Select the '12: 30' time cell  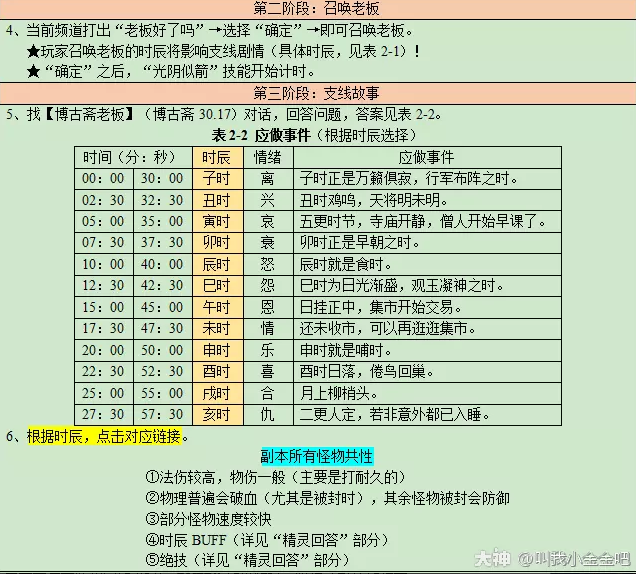(x=103, y=286)
